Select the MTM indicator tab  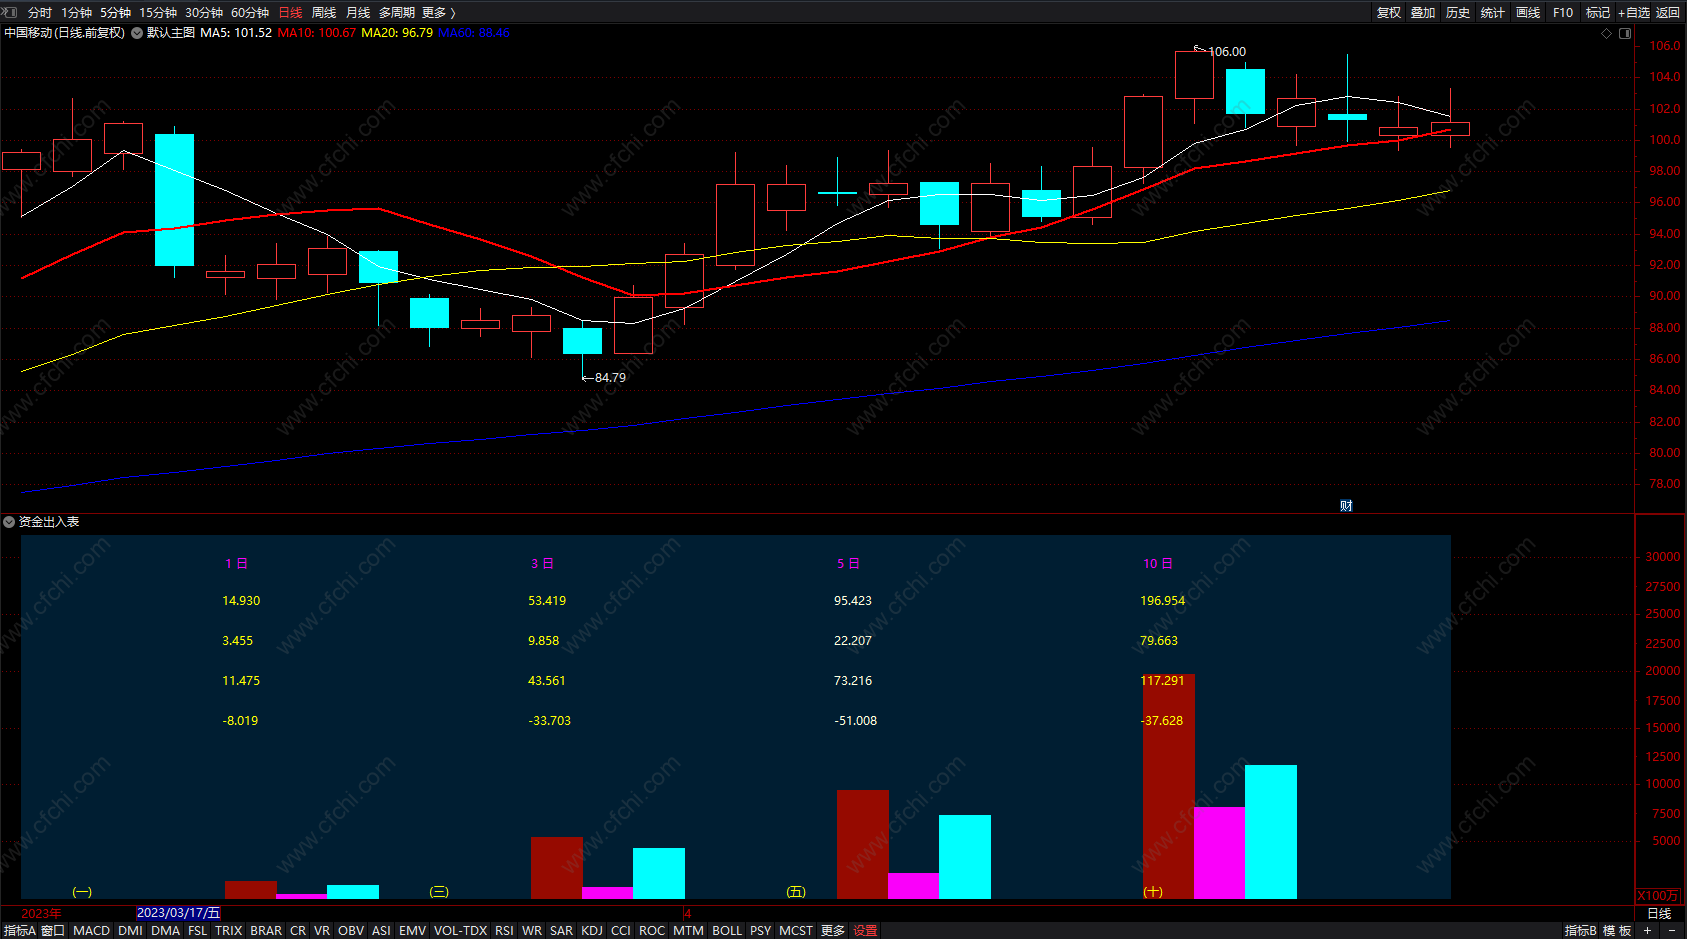(x=688, y=931)
